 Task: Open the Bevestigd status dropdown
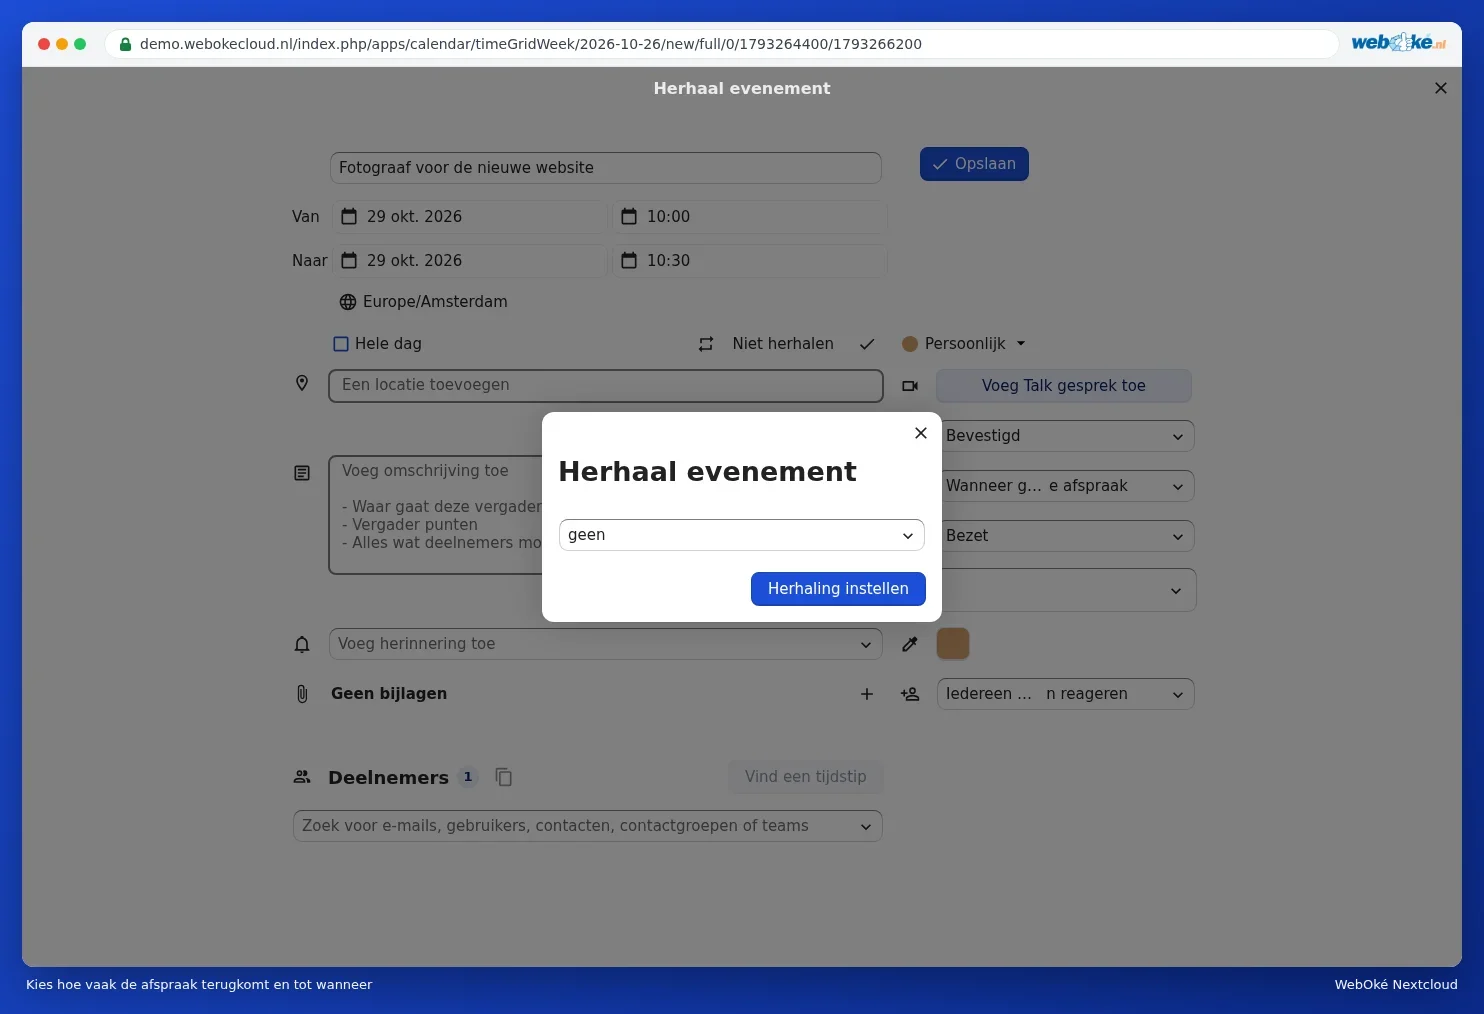point(1066,436)
